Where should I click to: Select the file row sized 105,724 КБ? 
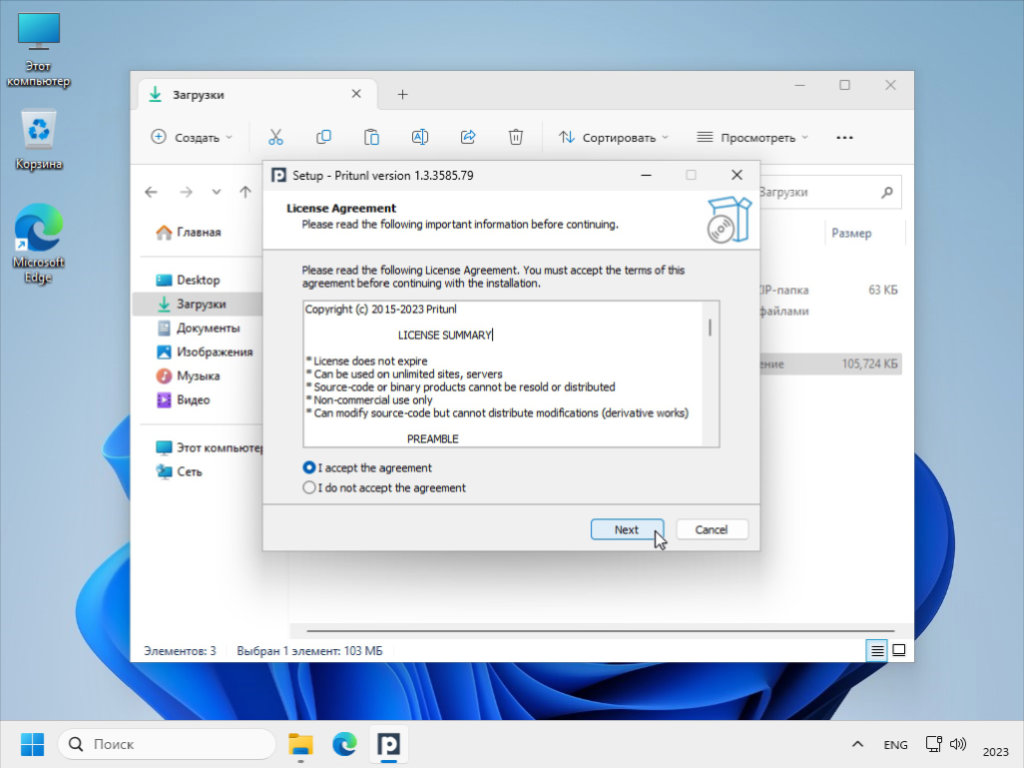(831, 364)
